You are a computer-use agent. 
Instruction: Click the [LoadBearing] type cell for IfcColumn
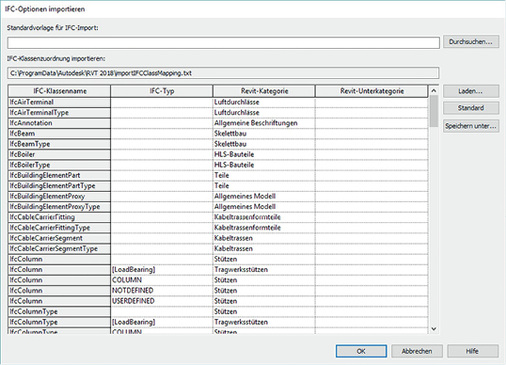tap(162, 270)
